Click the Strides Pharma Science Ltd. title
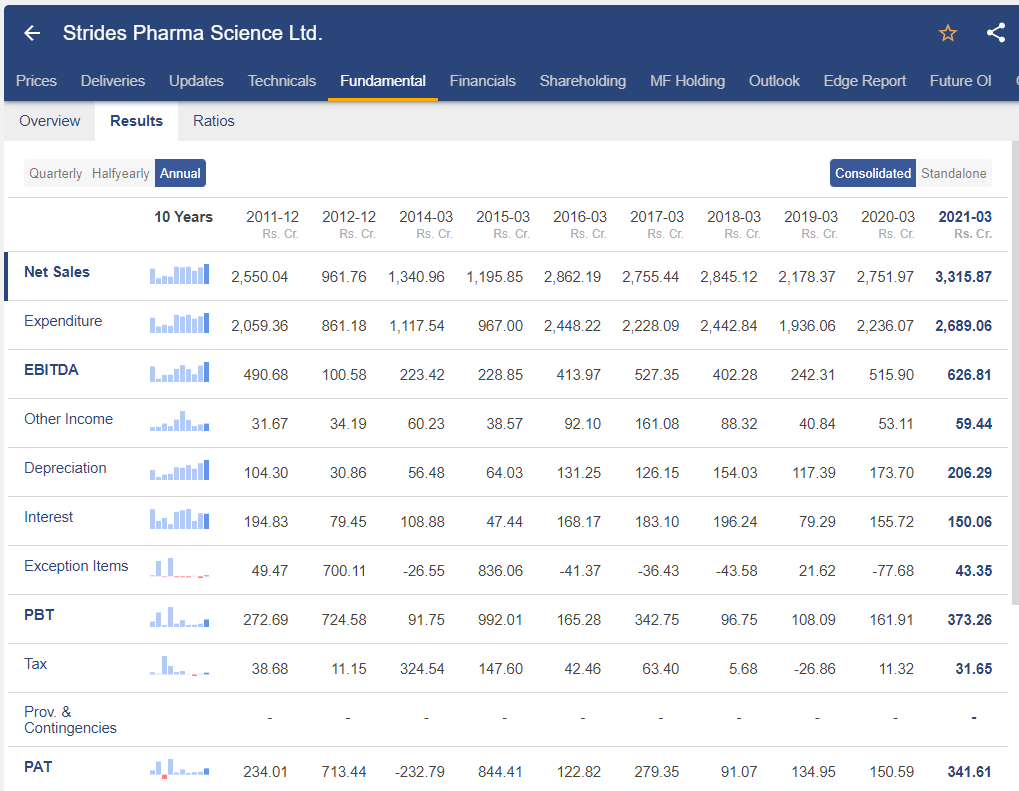Screen dimensions: 1019x791 192,33
